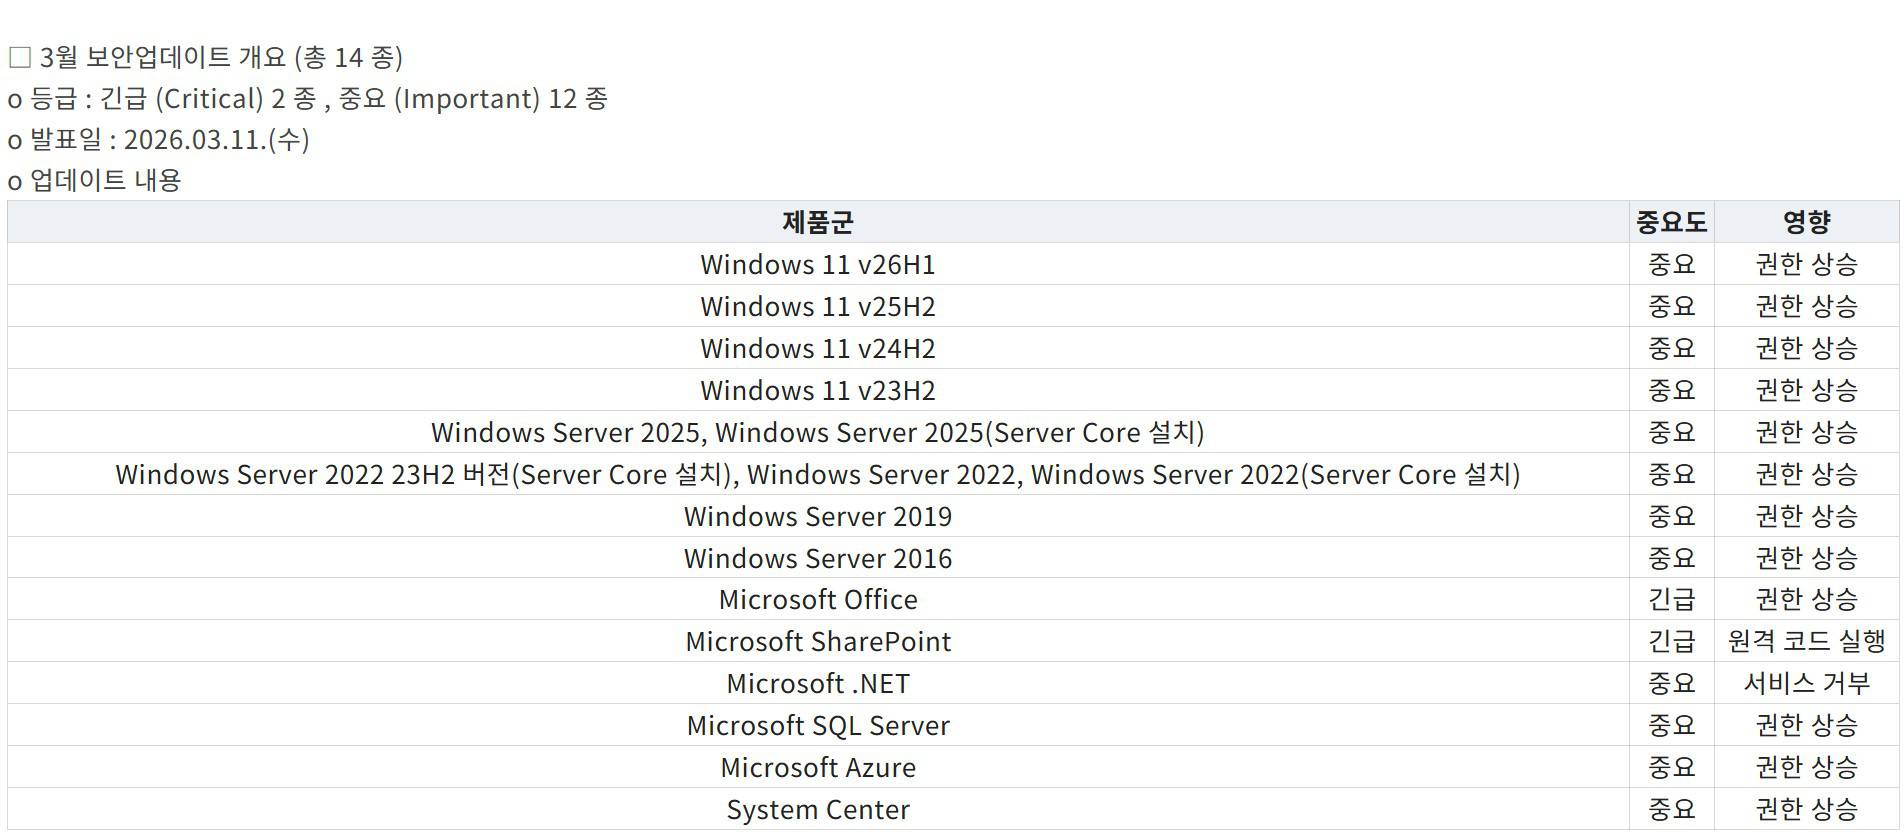Screen dimensions: 1904x838
Task: Select the 제품군 column header
Action: 817,222
